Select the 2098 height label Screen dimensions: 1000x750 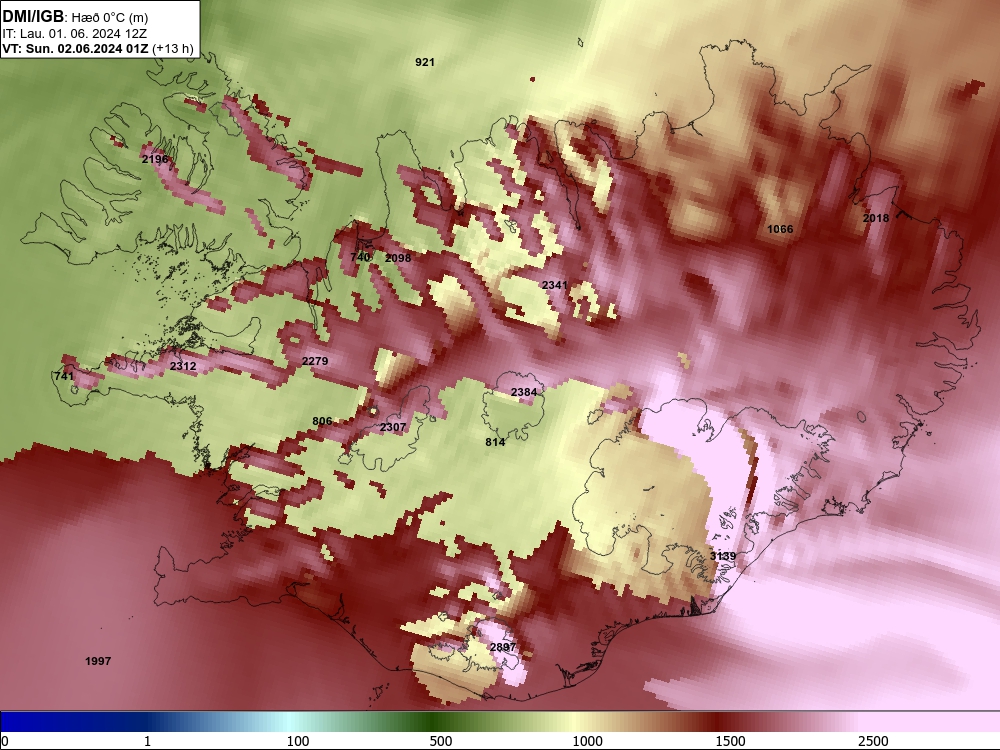[x=398, y=258]
